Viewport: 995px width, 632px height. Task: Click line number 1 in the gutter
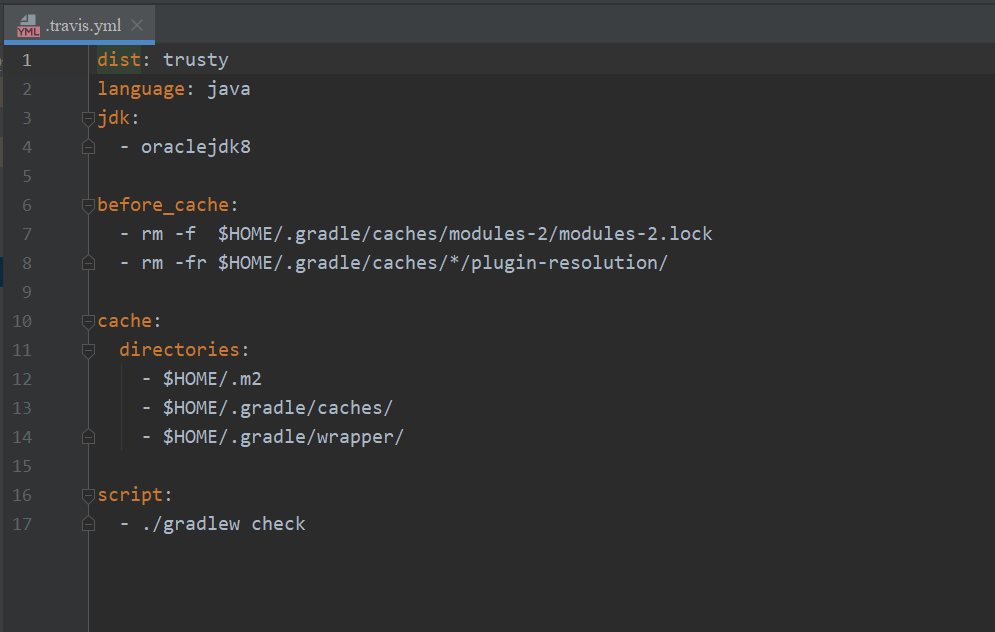pyautogui.click(x=26, y=60)
